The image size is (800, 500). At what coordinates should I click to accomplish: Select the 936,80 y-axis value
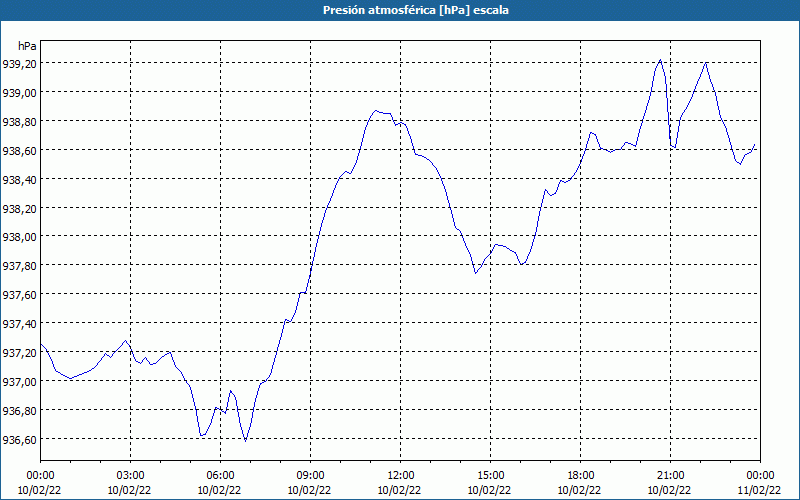pyautogui.click(x=19, y=410)
